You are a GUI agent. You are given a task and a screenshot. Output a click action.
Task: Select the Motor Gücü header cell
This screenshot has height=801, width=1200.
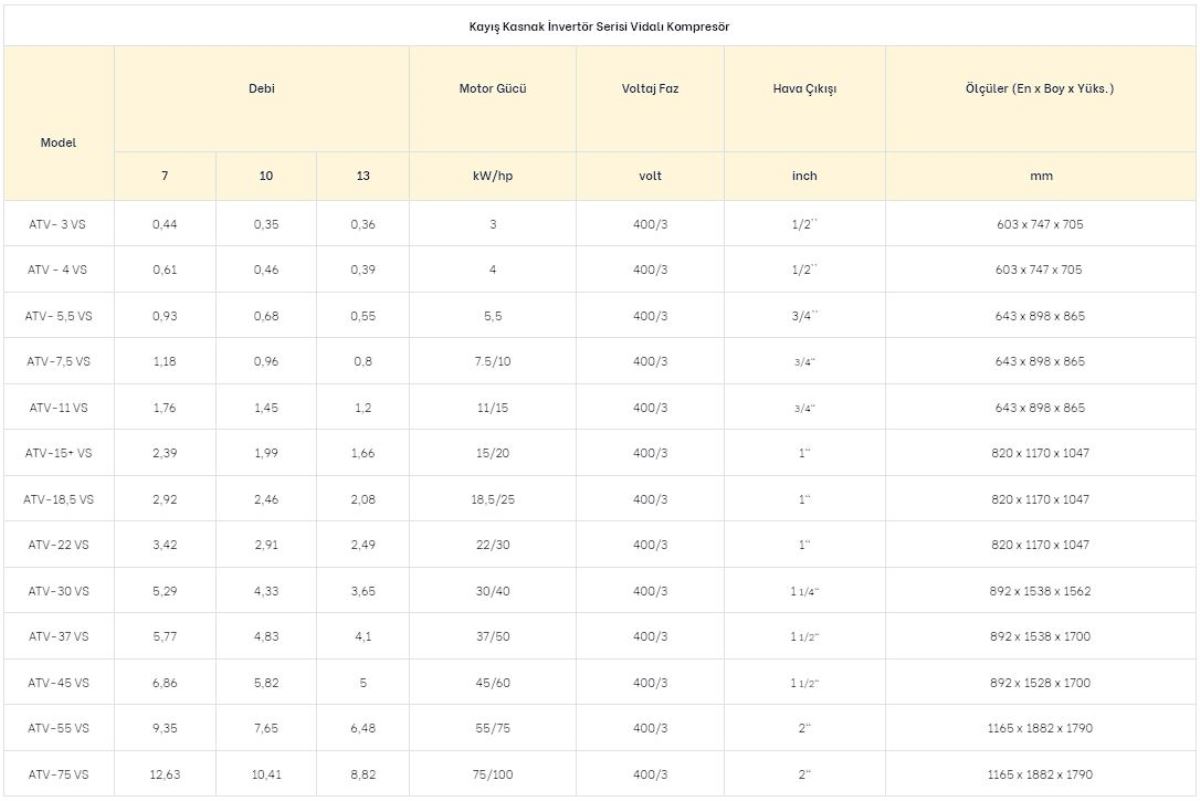coord(492,88)
